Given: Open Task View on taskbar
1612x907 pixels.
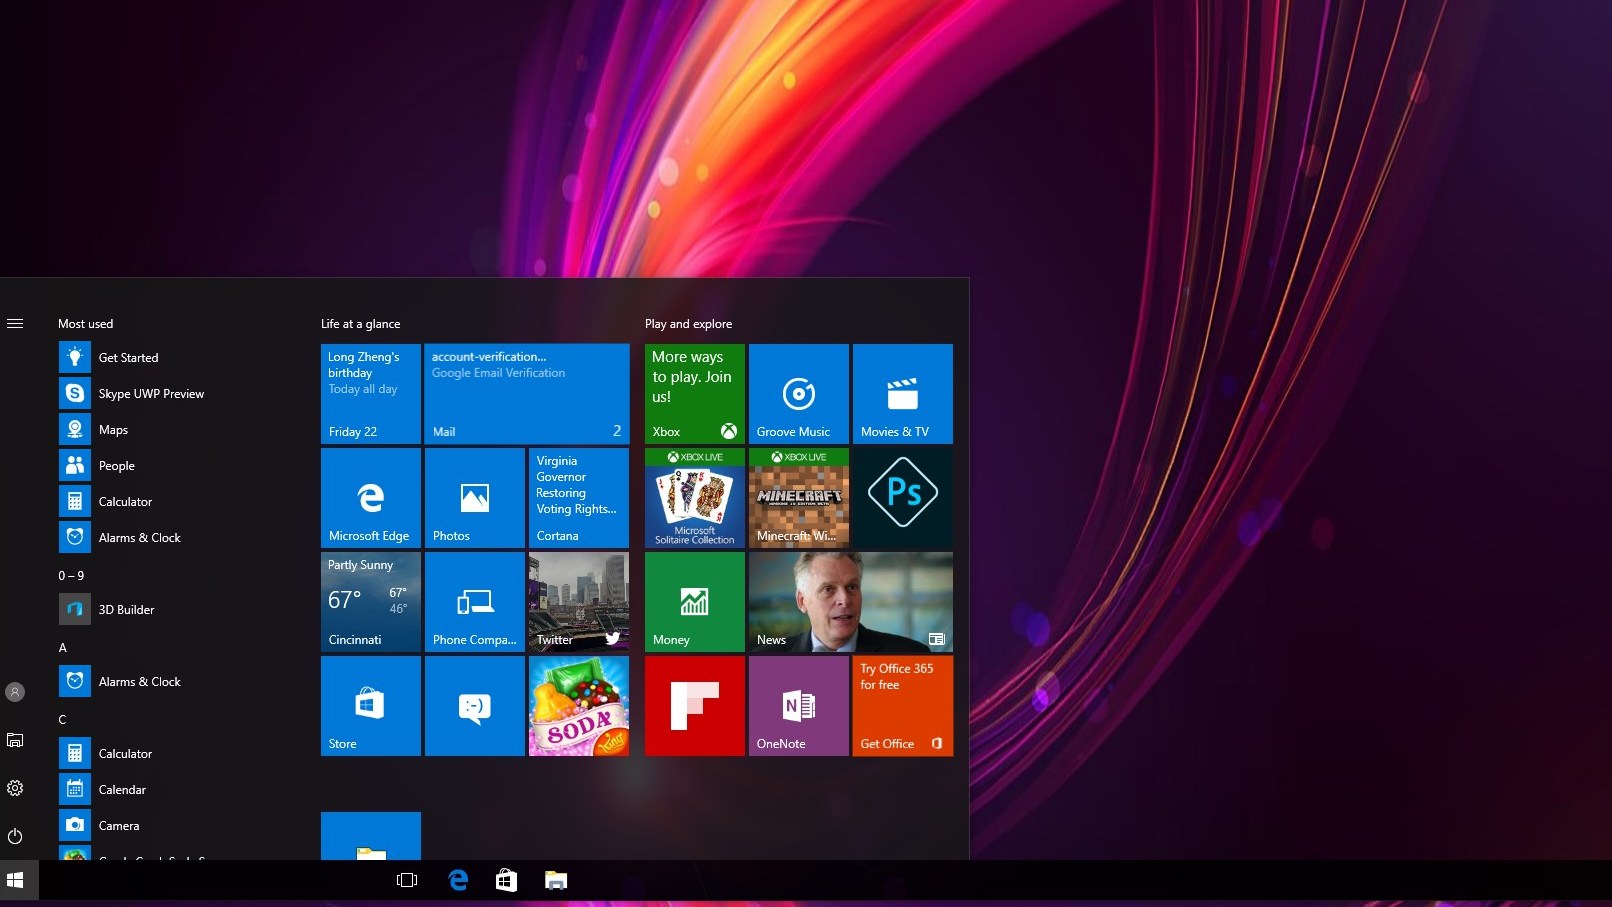Looking at the screenshot, I should 407,880.
